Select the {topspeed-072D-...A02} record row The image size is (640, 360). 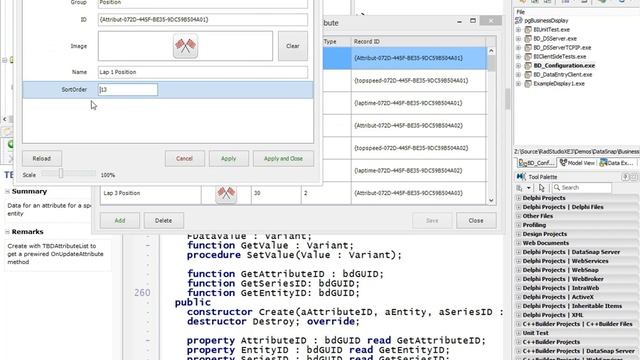(x=418, y=148)
